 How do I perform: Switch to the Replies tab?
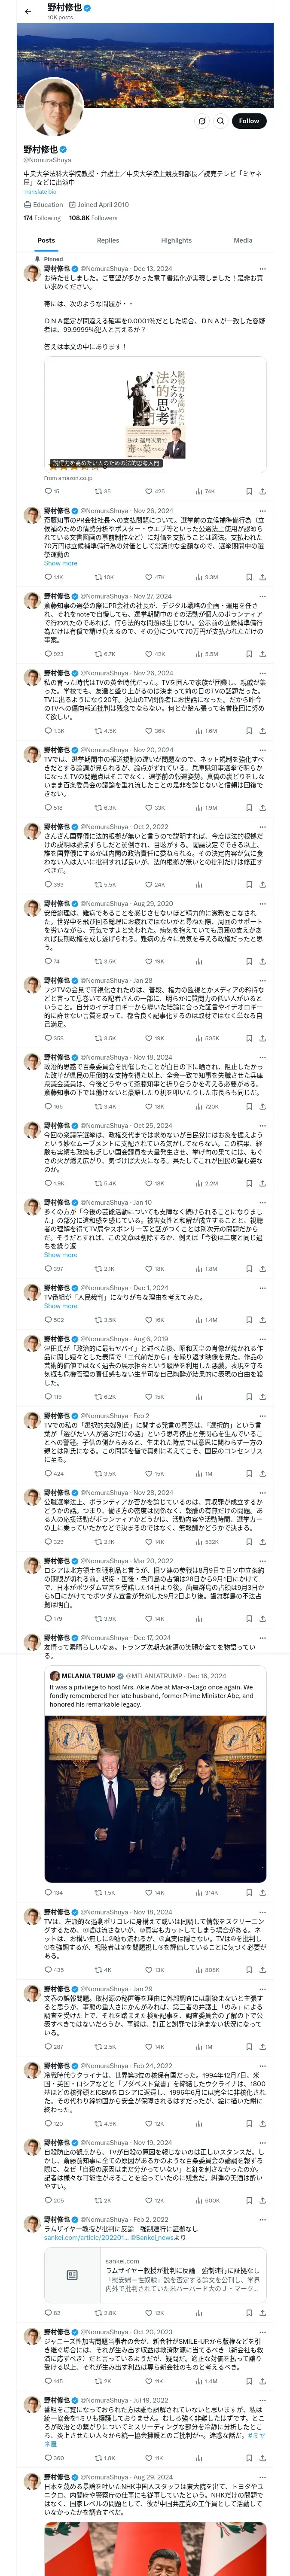pos(108,240)
